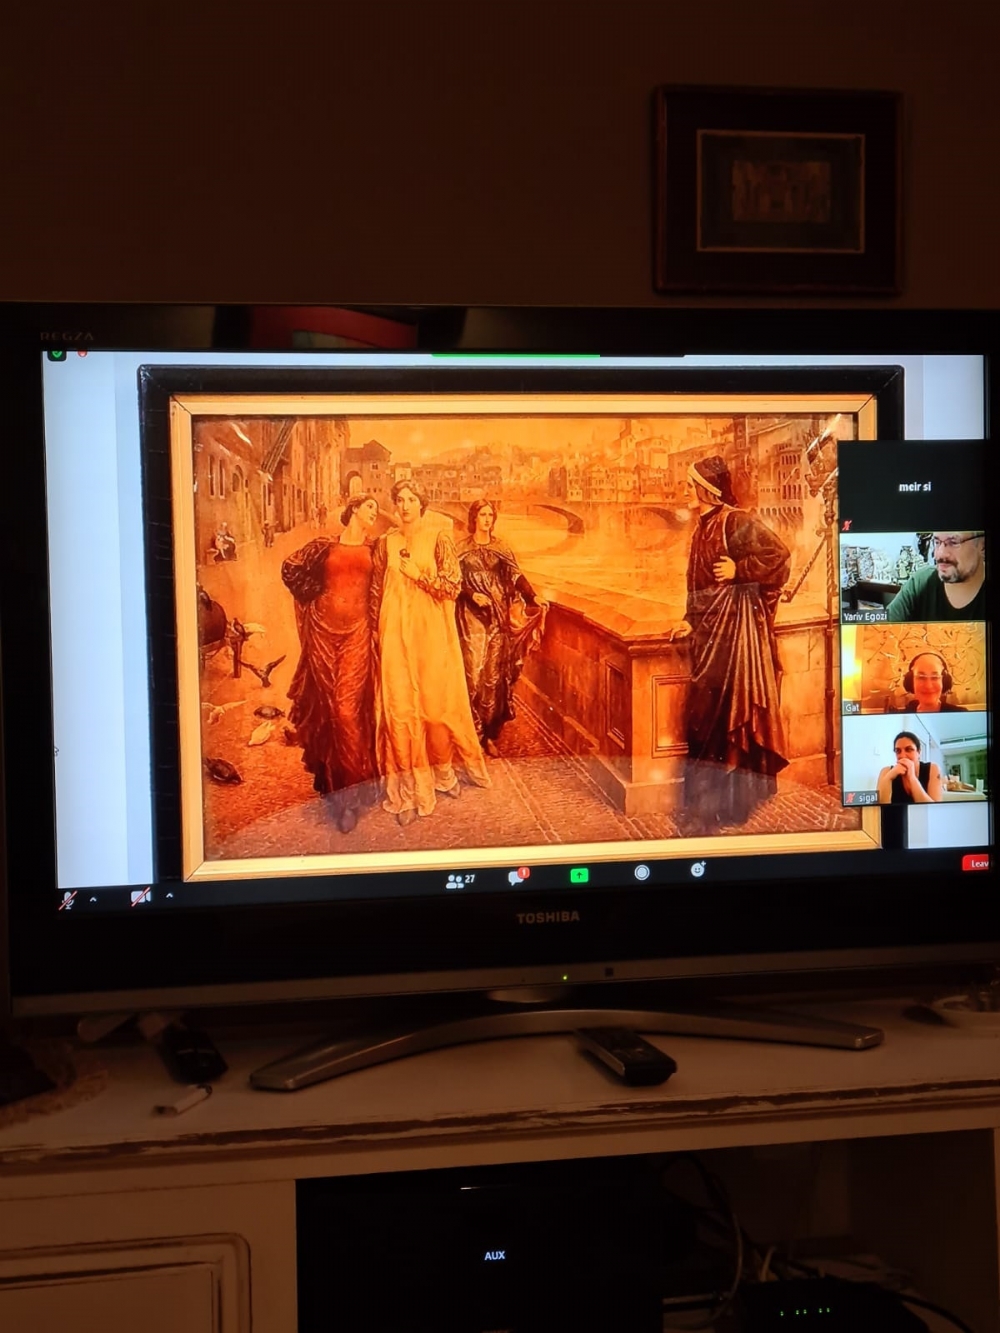Click the muted mic icon beside sigal
This screenshot has height=1333, width=1000.
point(851,798)
